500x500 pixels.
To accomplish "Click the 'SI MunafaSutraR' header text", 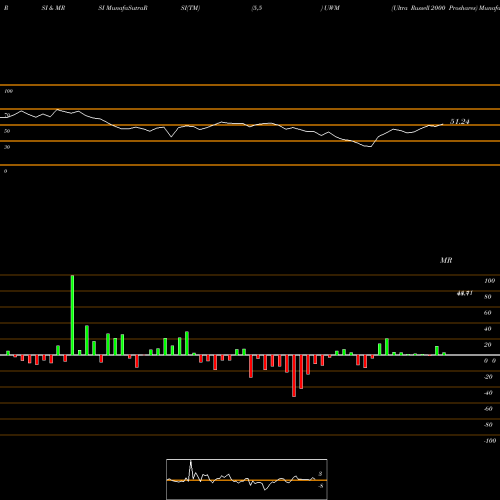I will pyautogui.click(x=123, y=8).
